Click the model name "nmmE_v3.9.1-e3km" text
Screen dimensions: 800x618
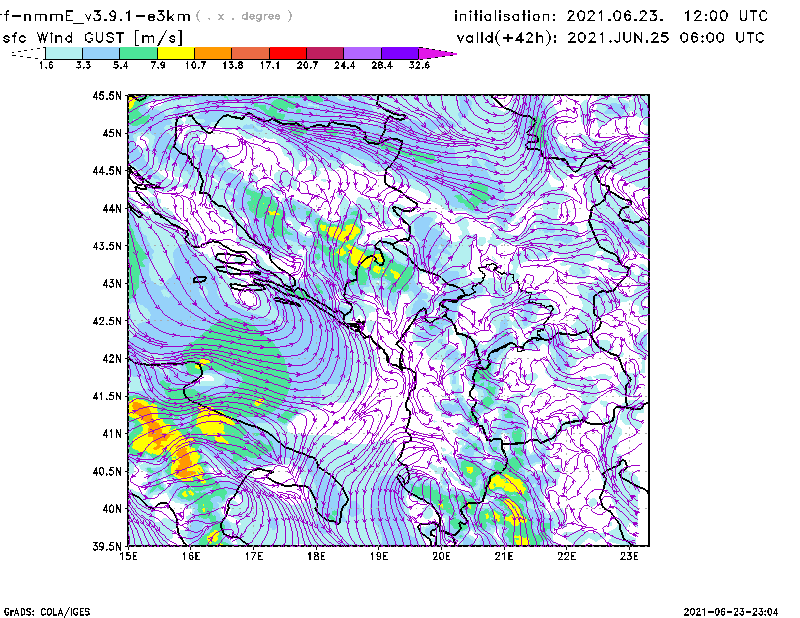tap(106, 16)
